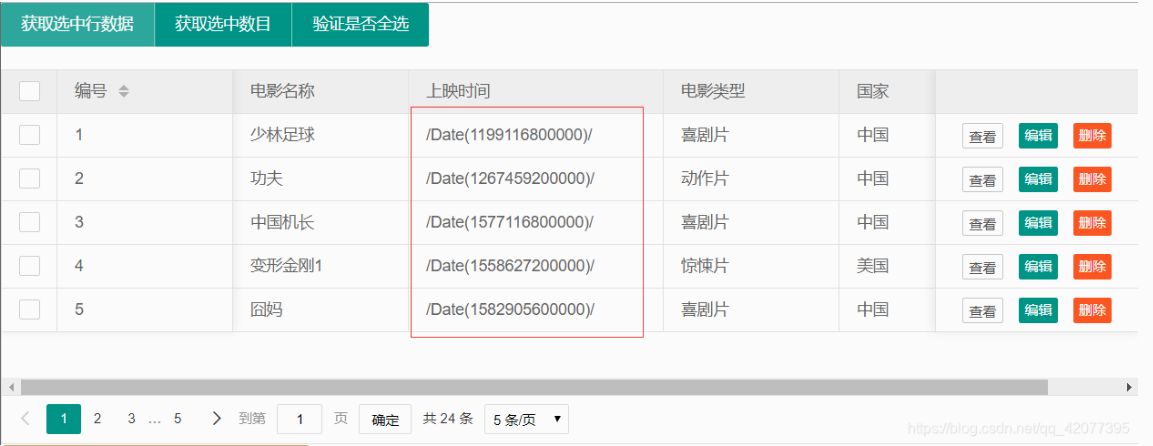Check the checkbox for row 功夫
The width and height of the screenshot is (1153, 446).
tap(29, 179)
